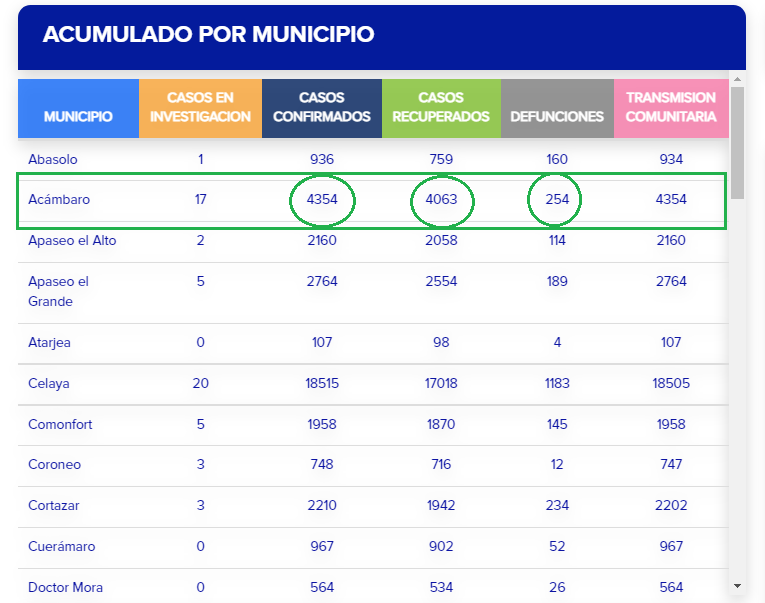Click the circled deaths value 254
This screenshot has width=765, height=603.
(557, 199)
